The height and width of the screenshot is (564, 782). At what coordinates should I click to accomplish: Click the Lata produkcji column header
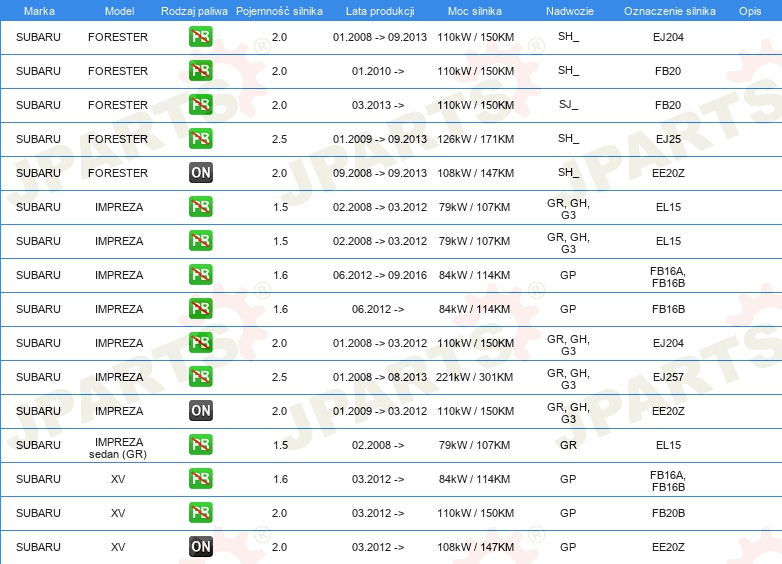(x=379, y=9)
